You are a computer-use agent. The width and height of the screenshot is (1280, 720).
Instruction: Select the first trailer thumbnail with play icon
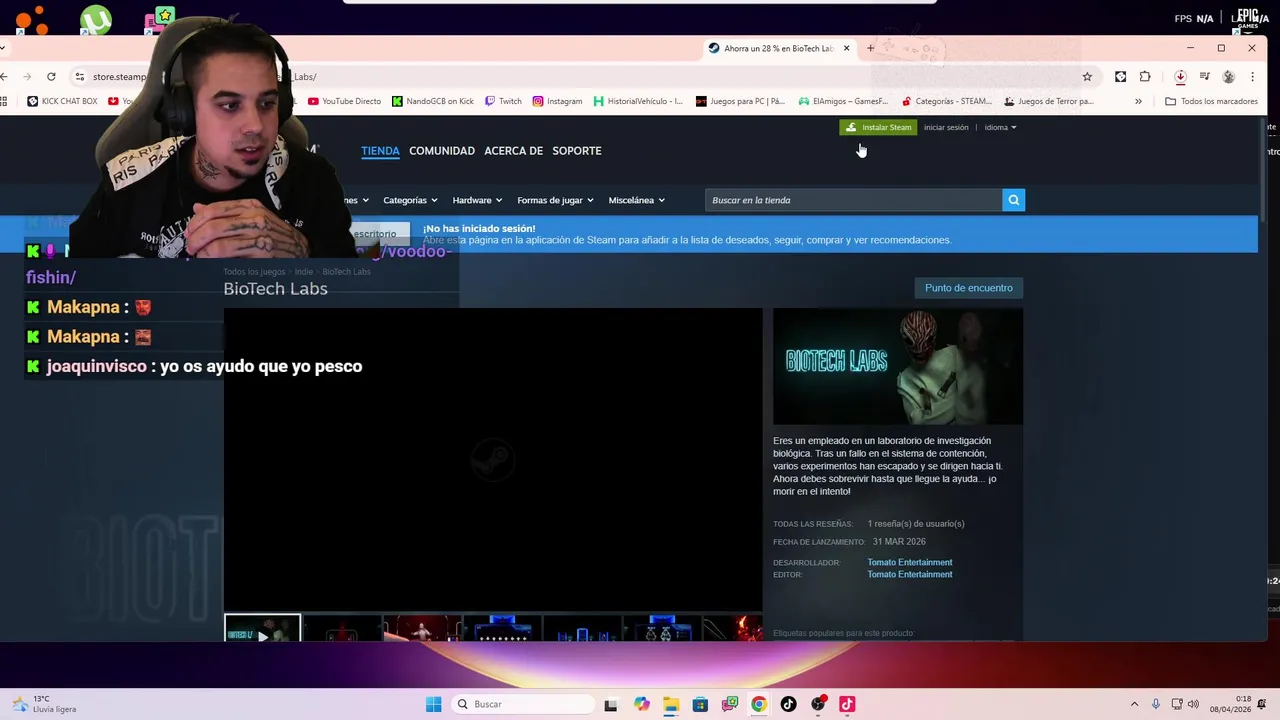click(x=262, y=628)
